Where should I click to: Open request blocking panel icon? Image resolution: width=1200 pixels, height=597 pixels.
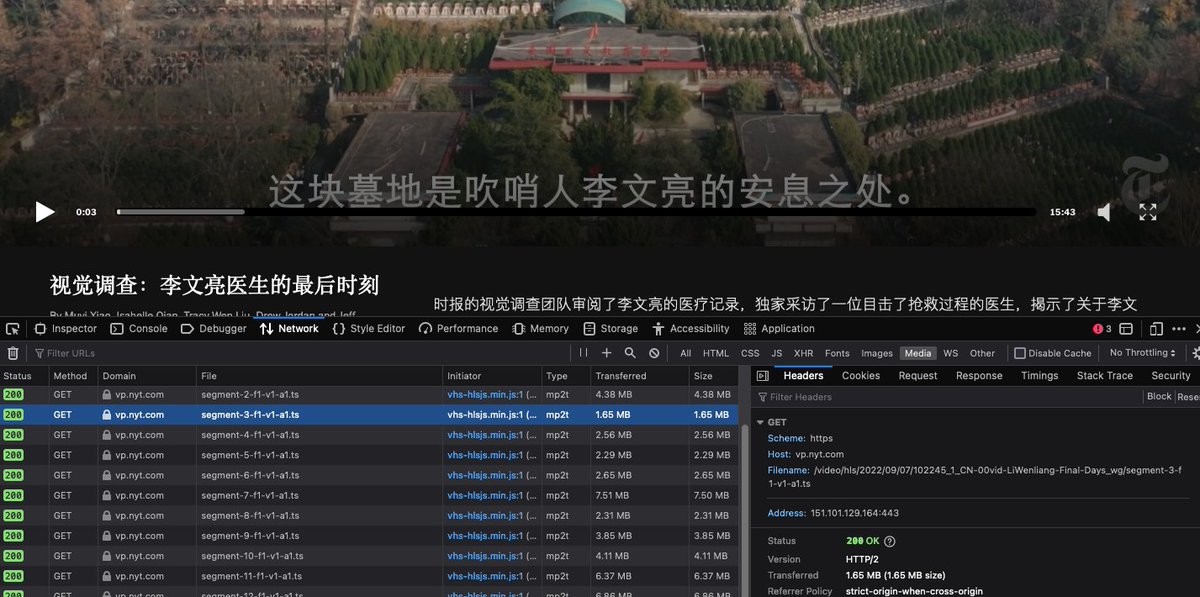tap(654, 353)
